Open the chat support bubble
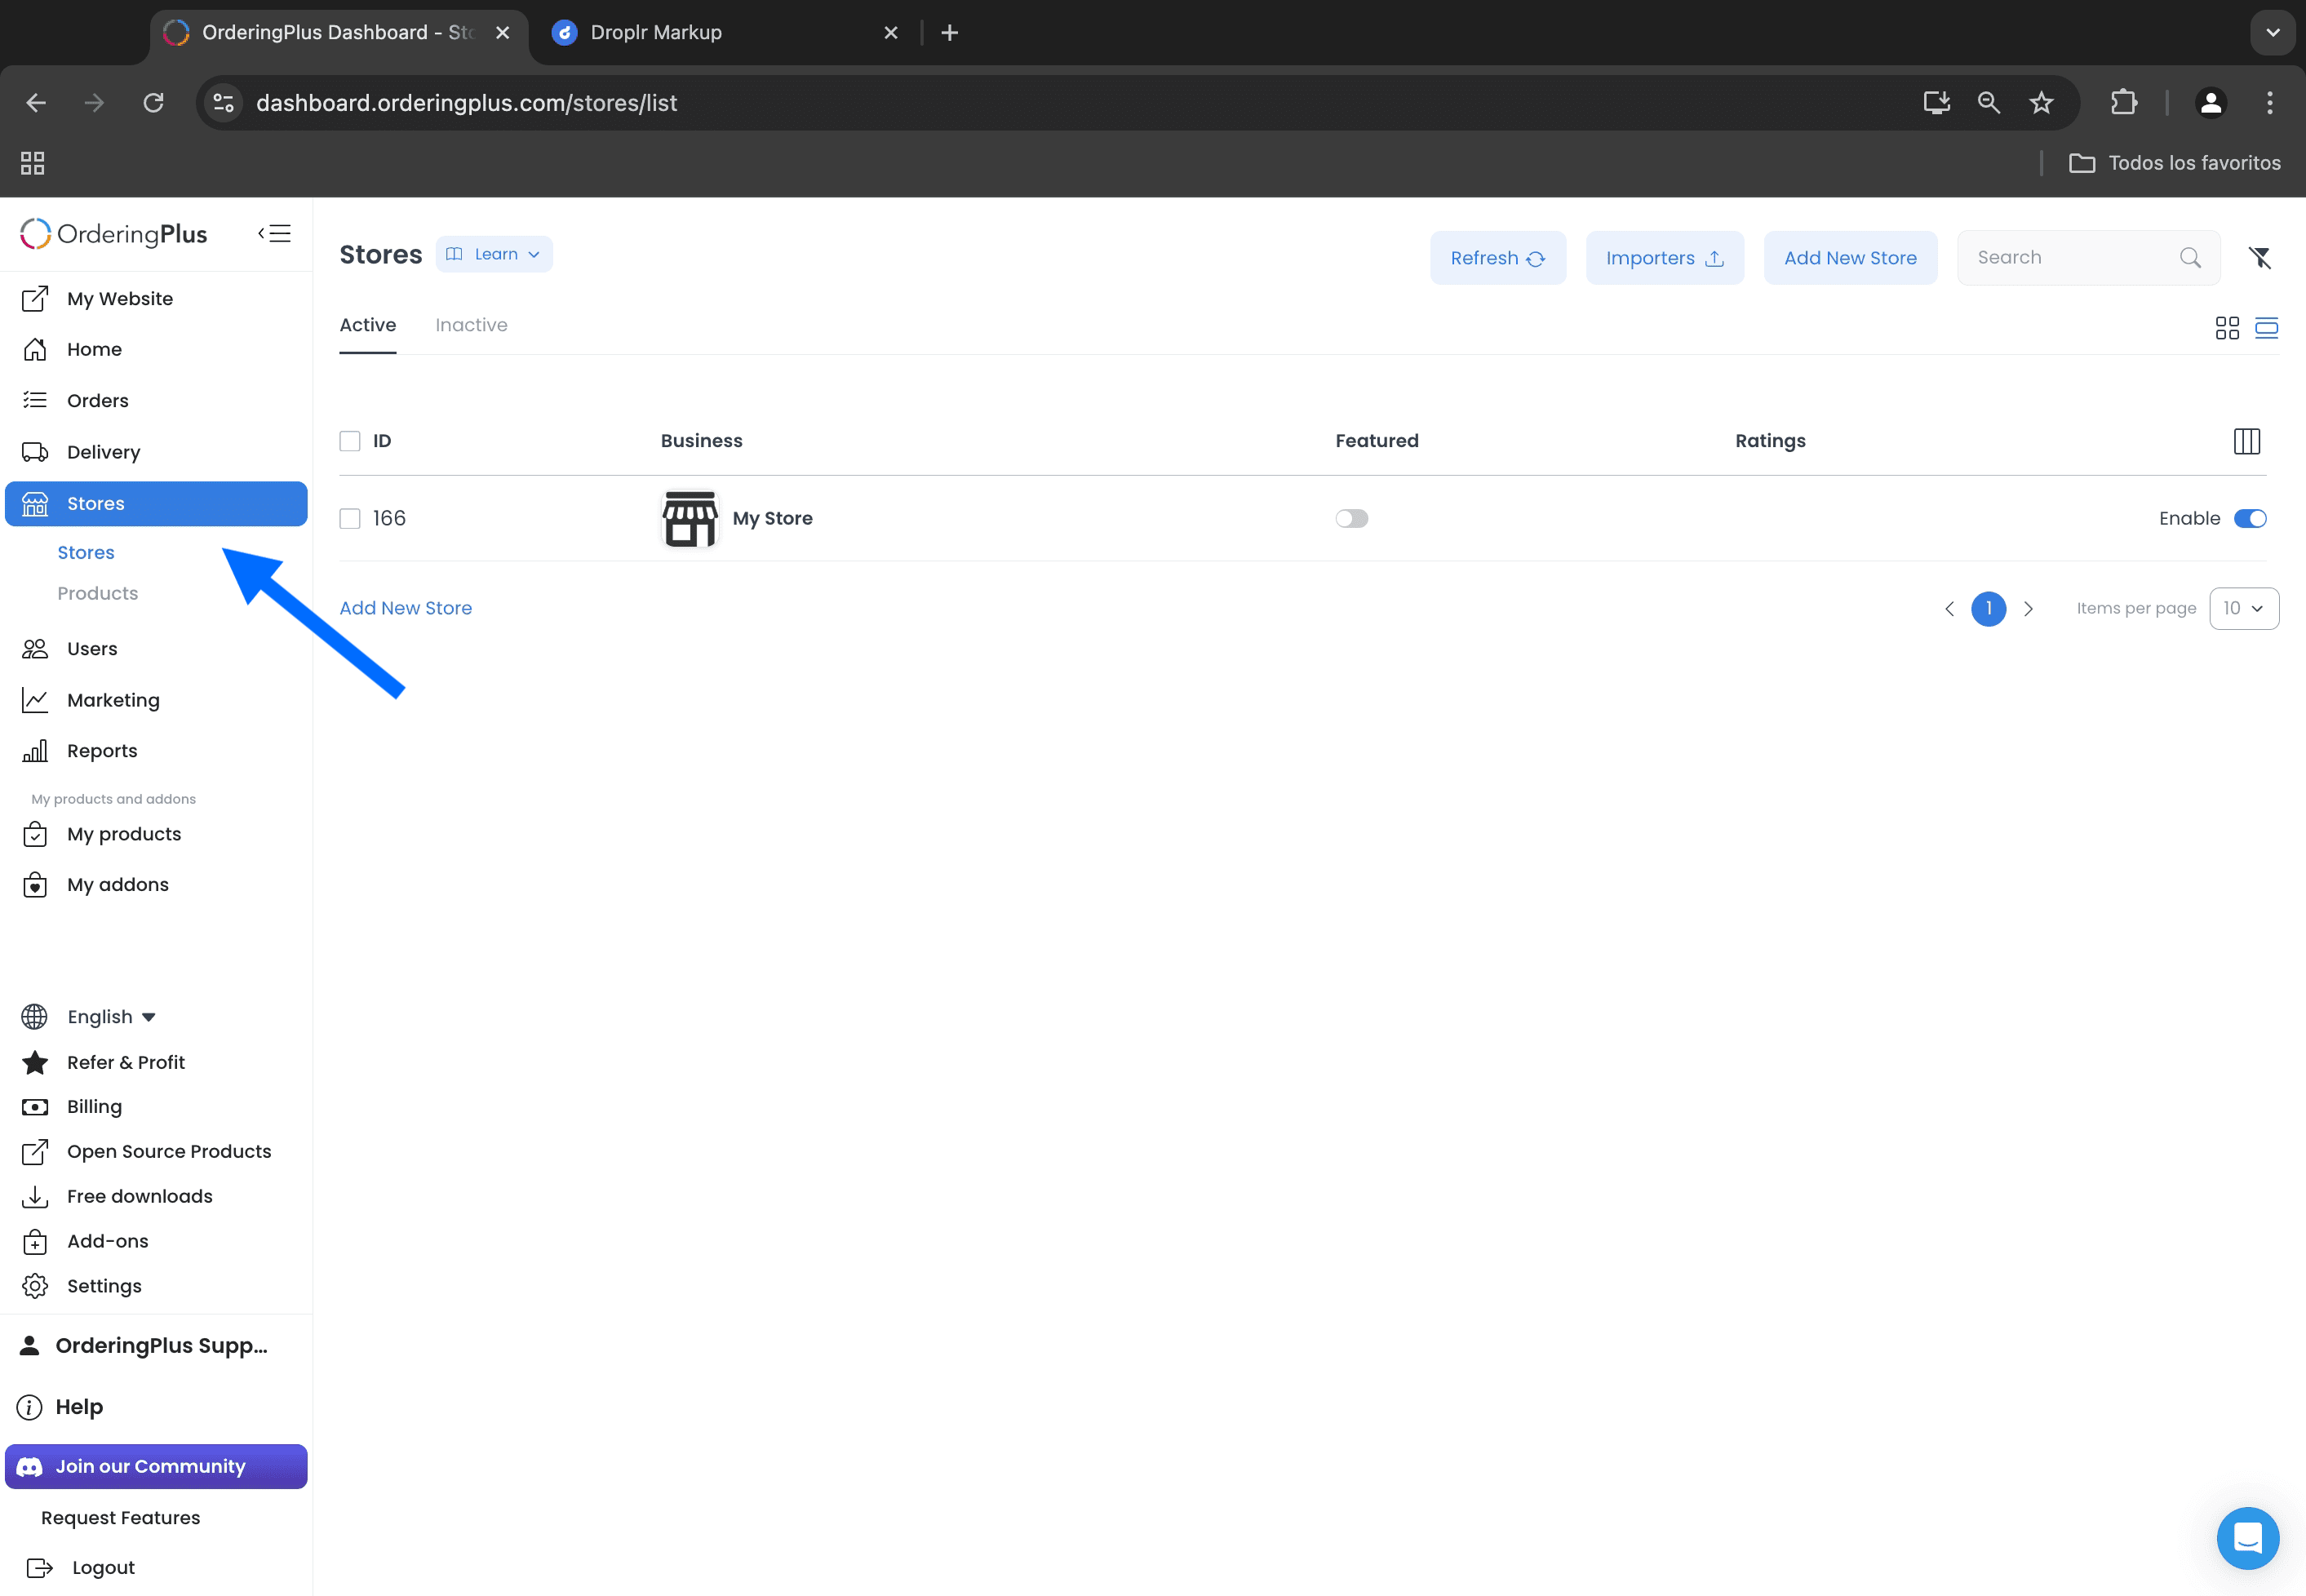Viewport: 2306px width, 1596px height. (2247, 1537)
